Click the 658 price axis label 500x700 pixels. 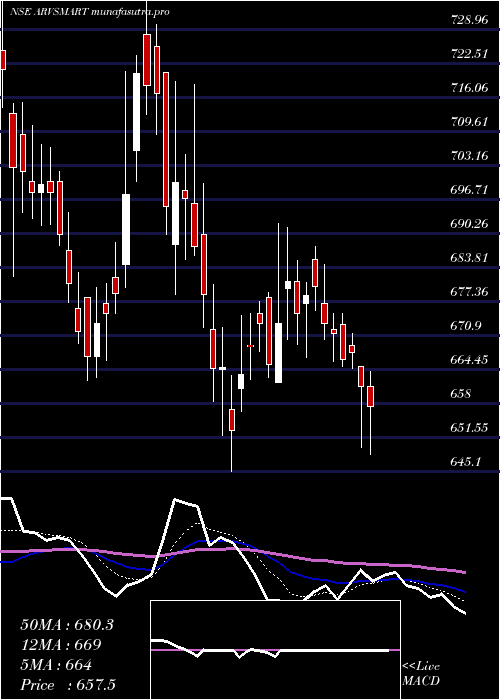pyautogui.click(x=460, y=394)
